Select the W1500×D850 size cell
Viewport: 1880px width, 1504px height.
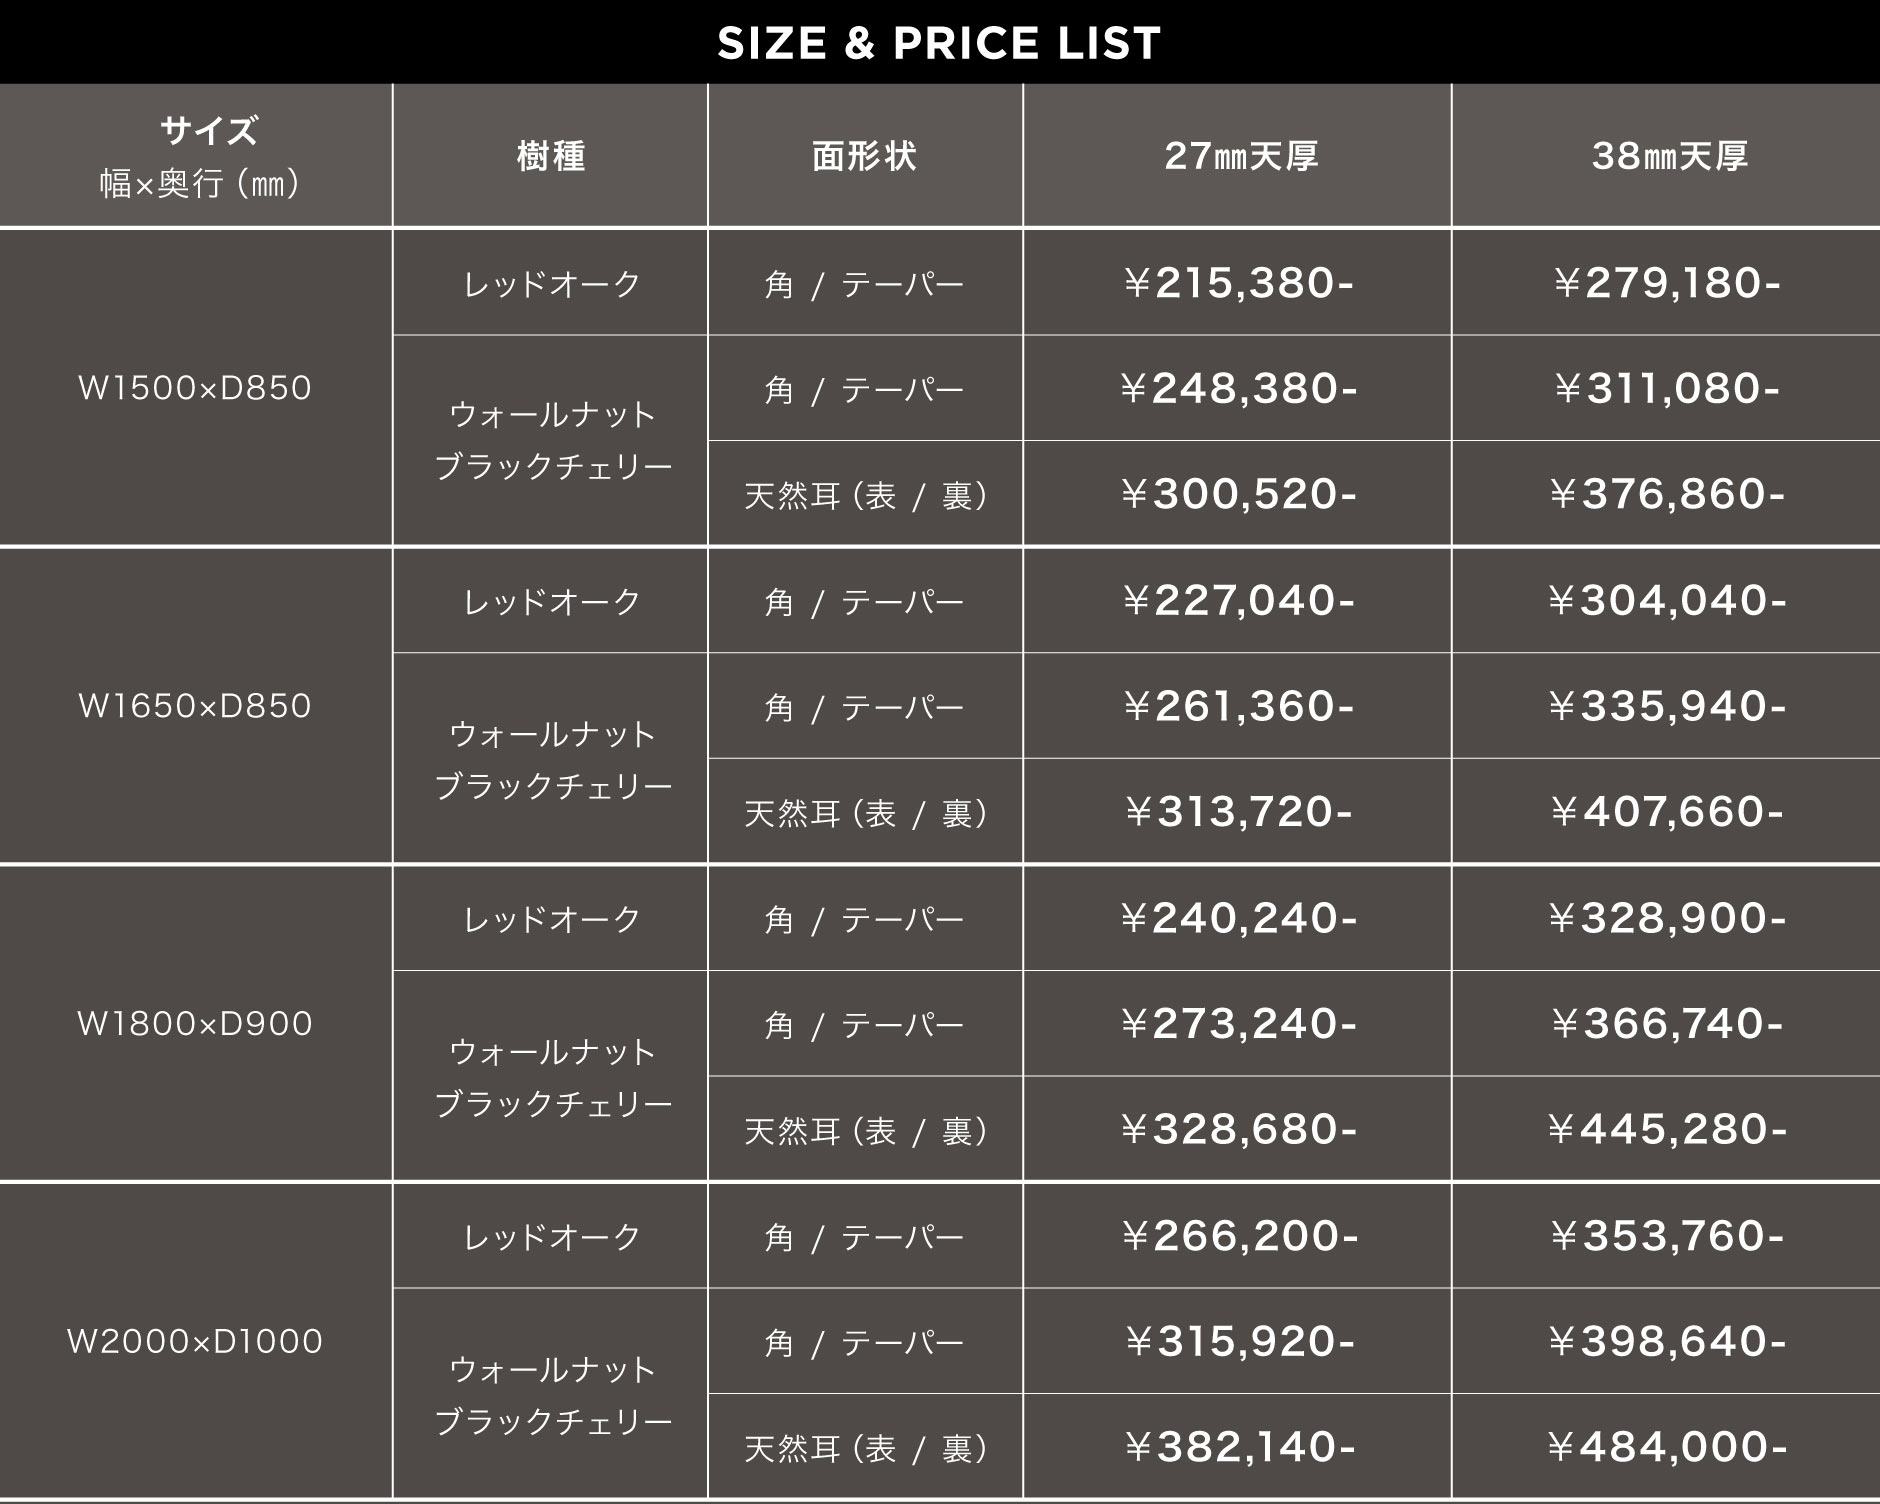195,388
